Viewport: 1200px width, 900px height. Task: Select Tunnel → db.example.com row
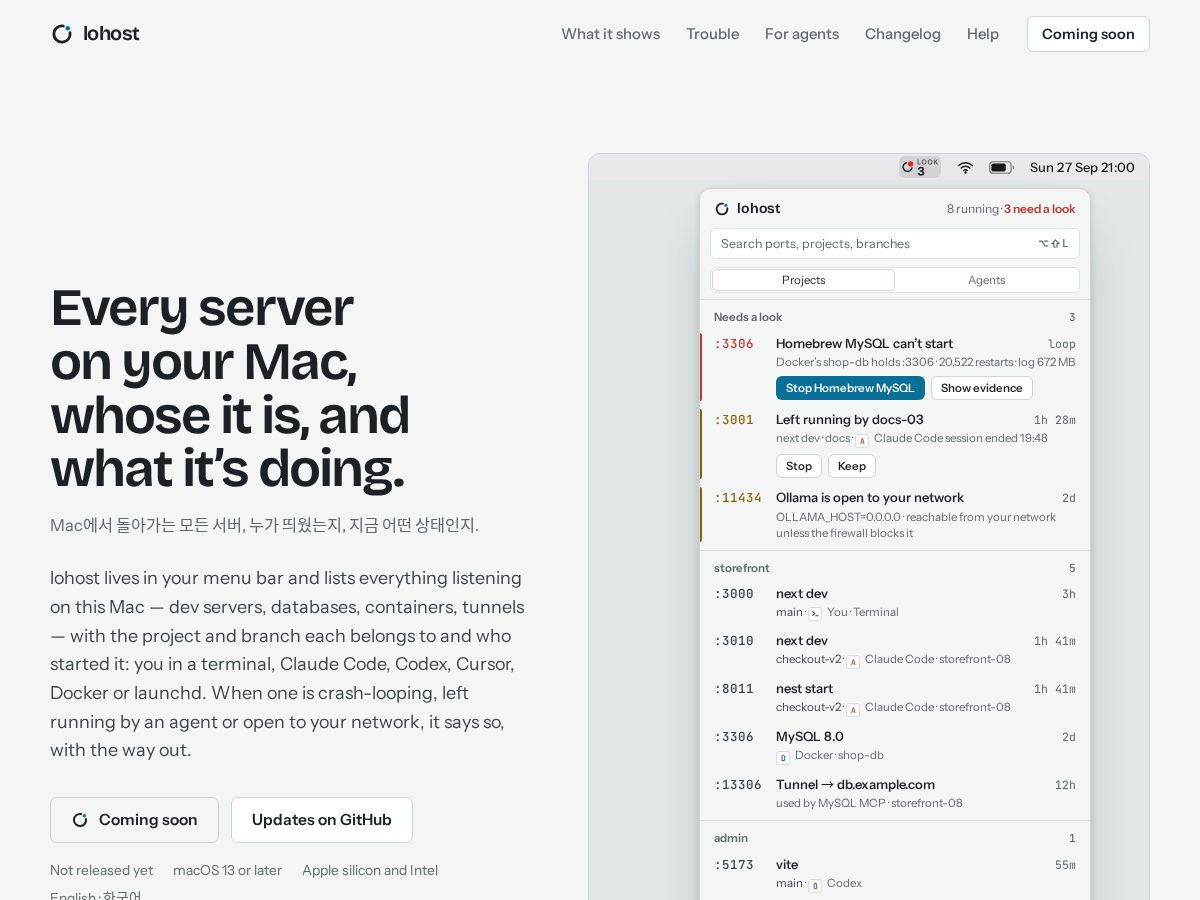point(895,794)
